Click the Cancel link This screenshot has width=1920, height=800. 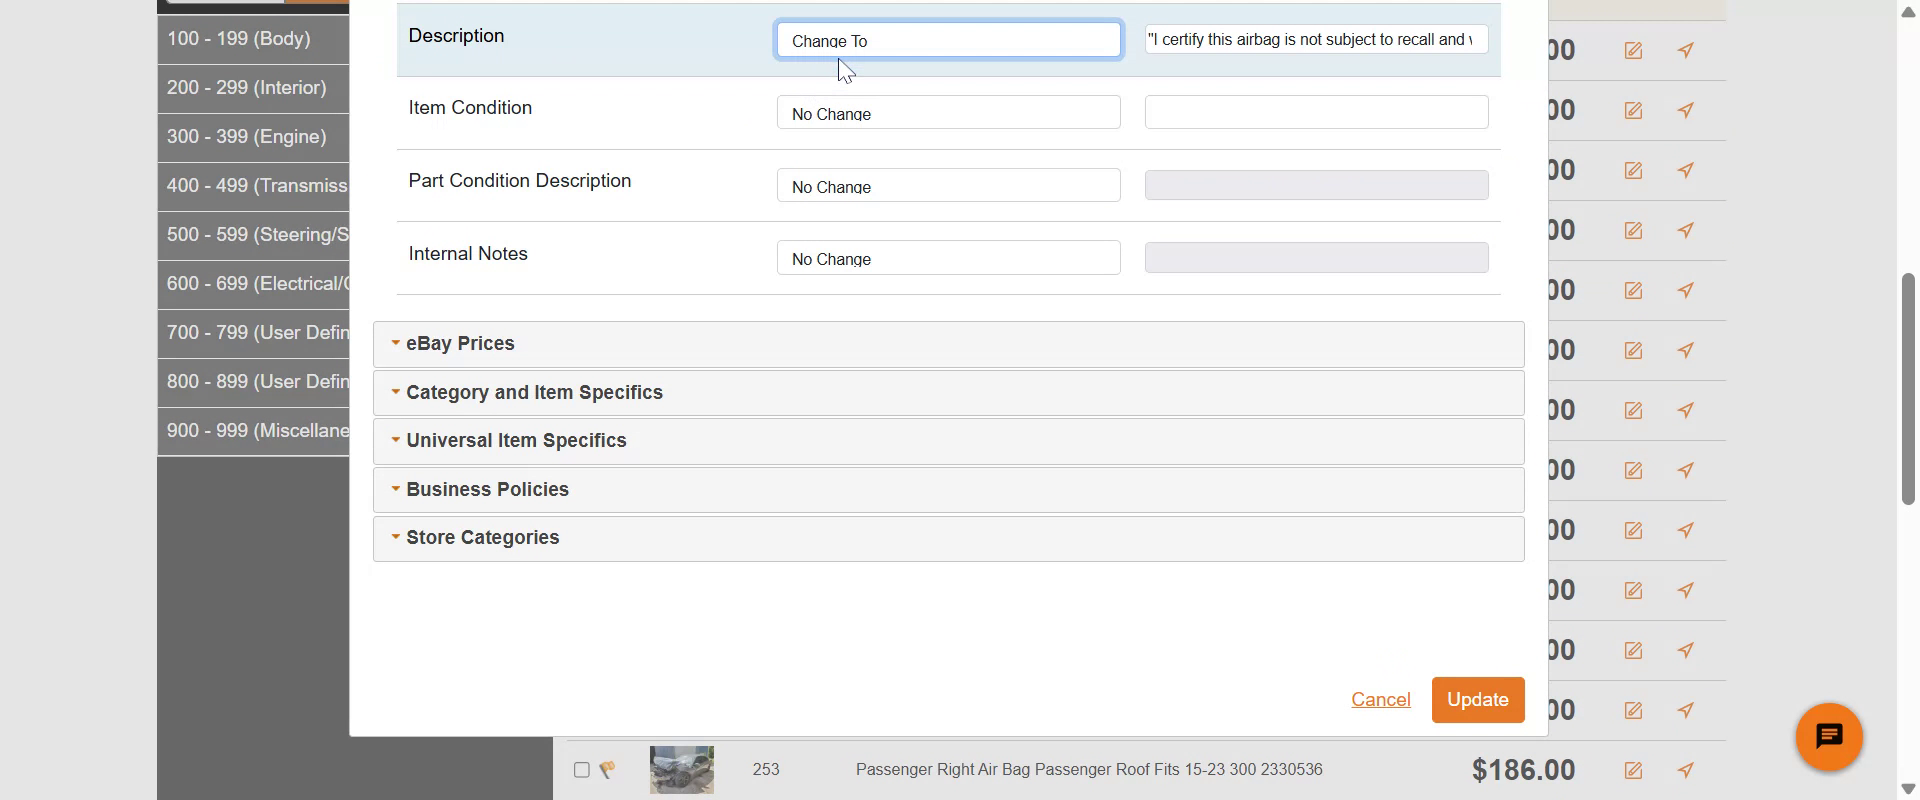click(1380, 700)
